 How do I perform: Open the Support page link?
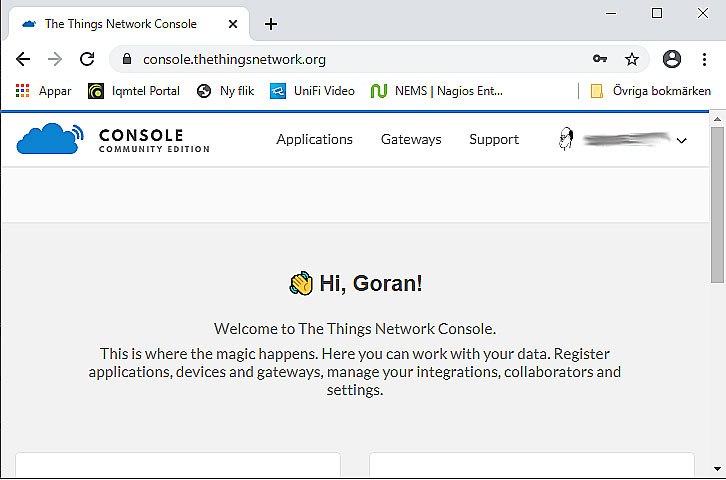pos(494,140)
